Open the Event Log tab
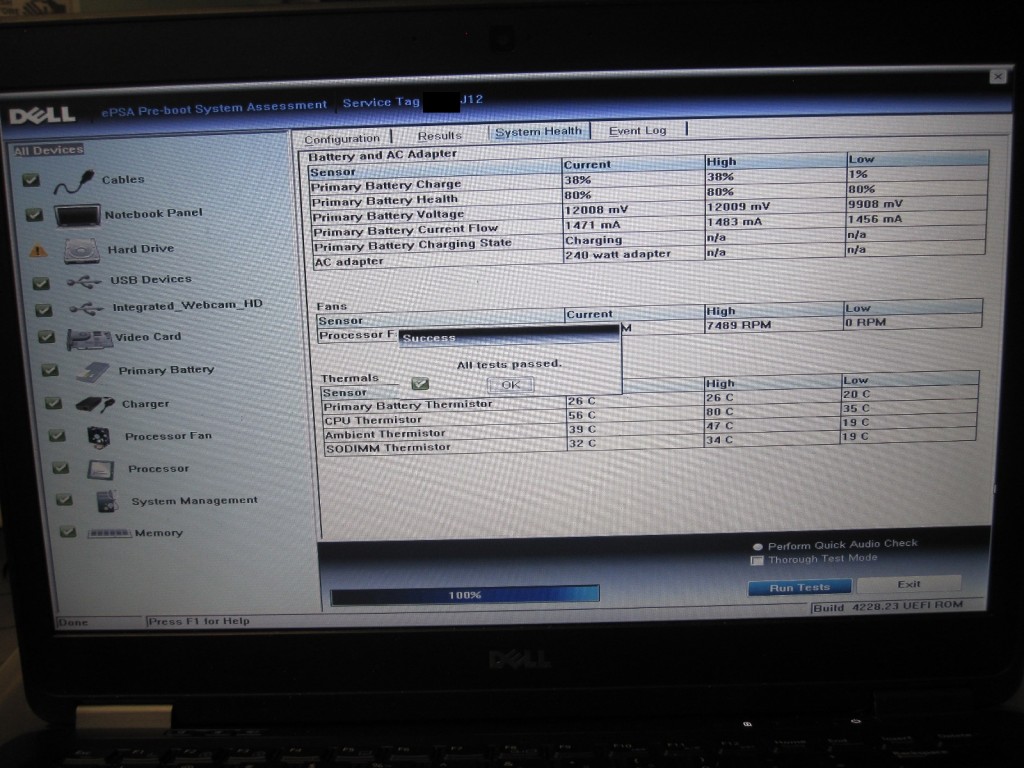 [637, 130]
